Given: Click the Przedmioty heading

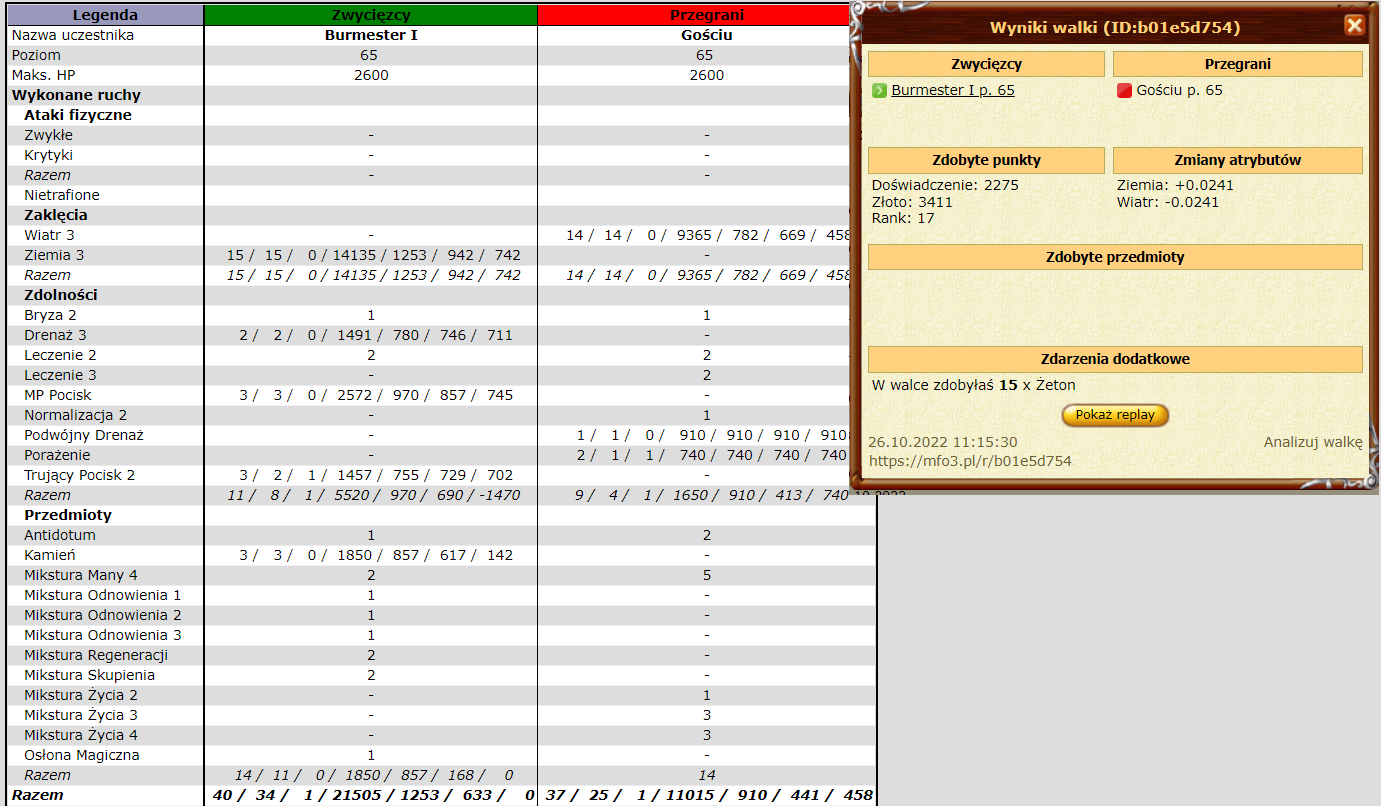Looking at the screenshot, I should pos(68,515).
